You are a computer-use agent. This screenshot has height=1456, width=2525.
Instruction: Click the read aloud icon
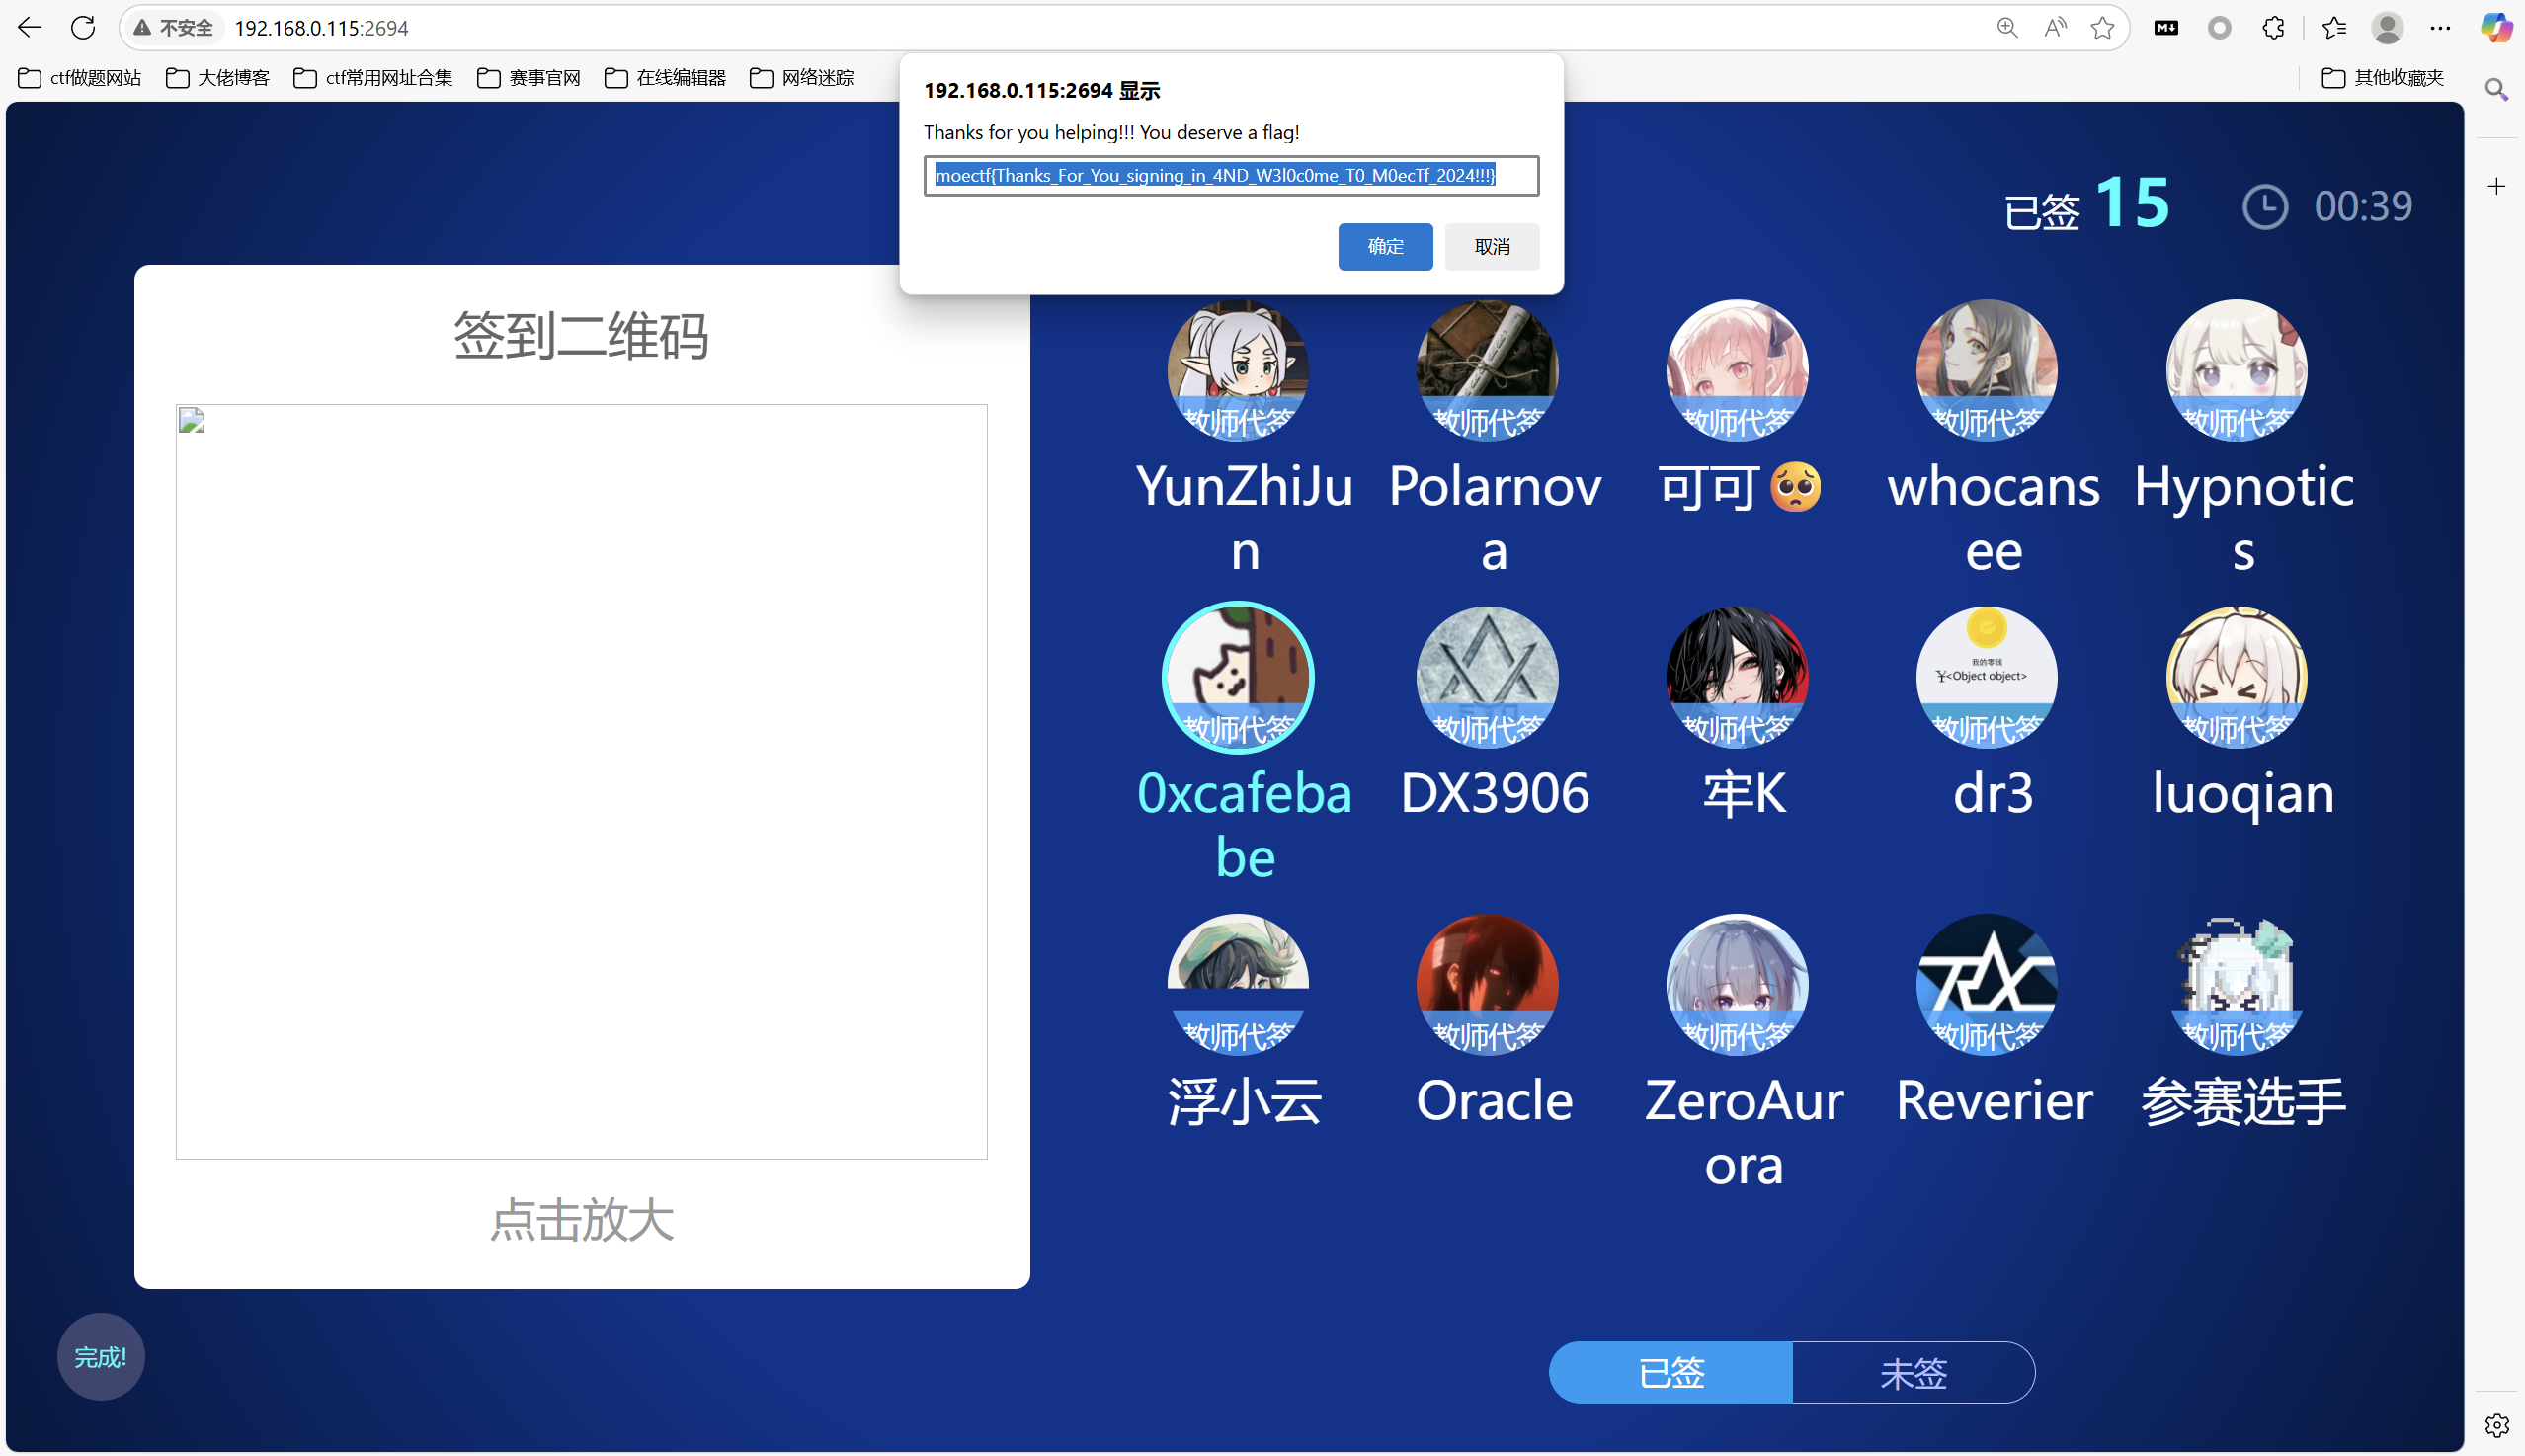(2054, 28)
